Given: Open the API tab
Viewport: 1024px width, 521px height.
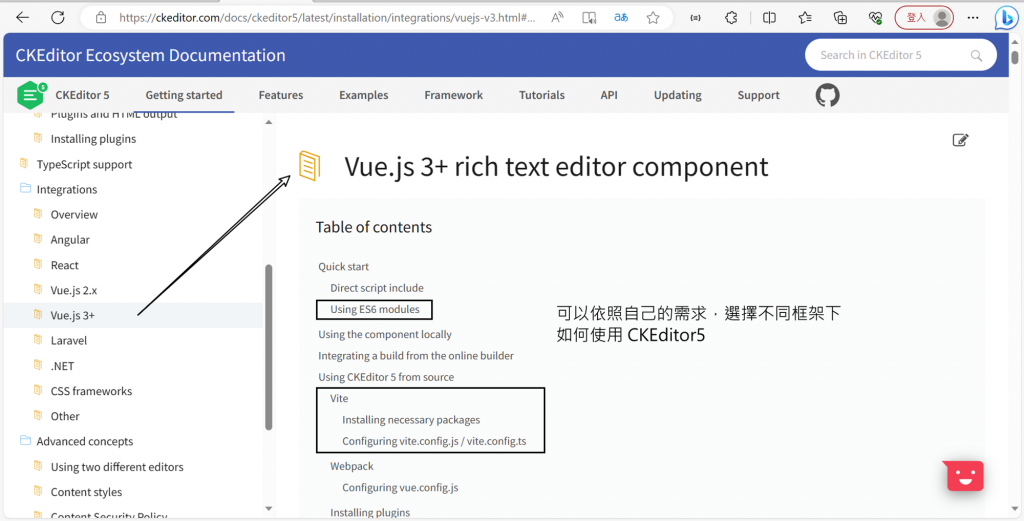Looking at the screenshot, I should tap(609, 95).
